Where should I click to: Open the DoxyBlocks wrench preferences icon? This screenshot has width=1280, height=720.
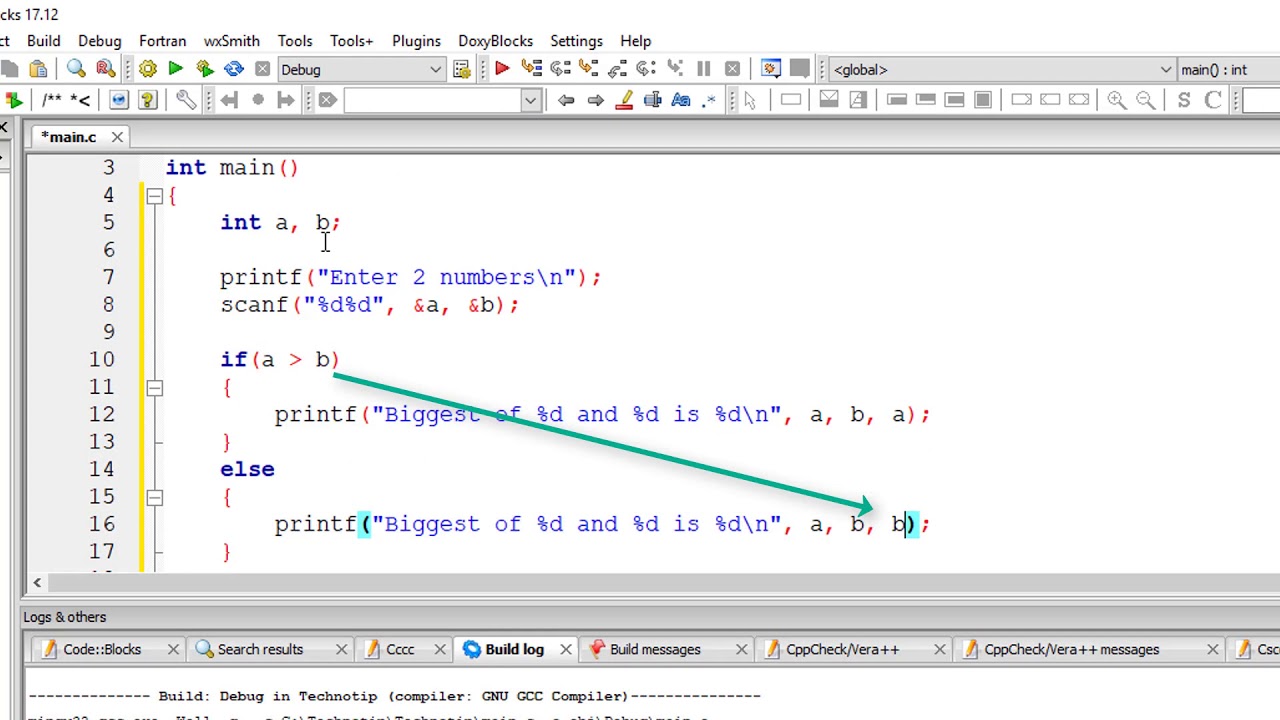pyautogui.click(x=186, y=100)
